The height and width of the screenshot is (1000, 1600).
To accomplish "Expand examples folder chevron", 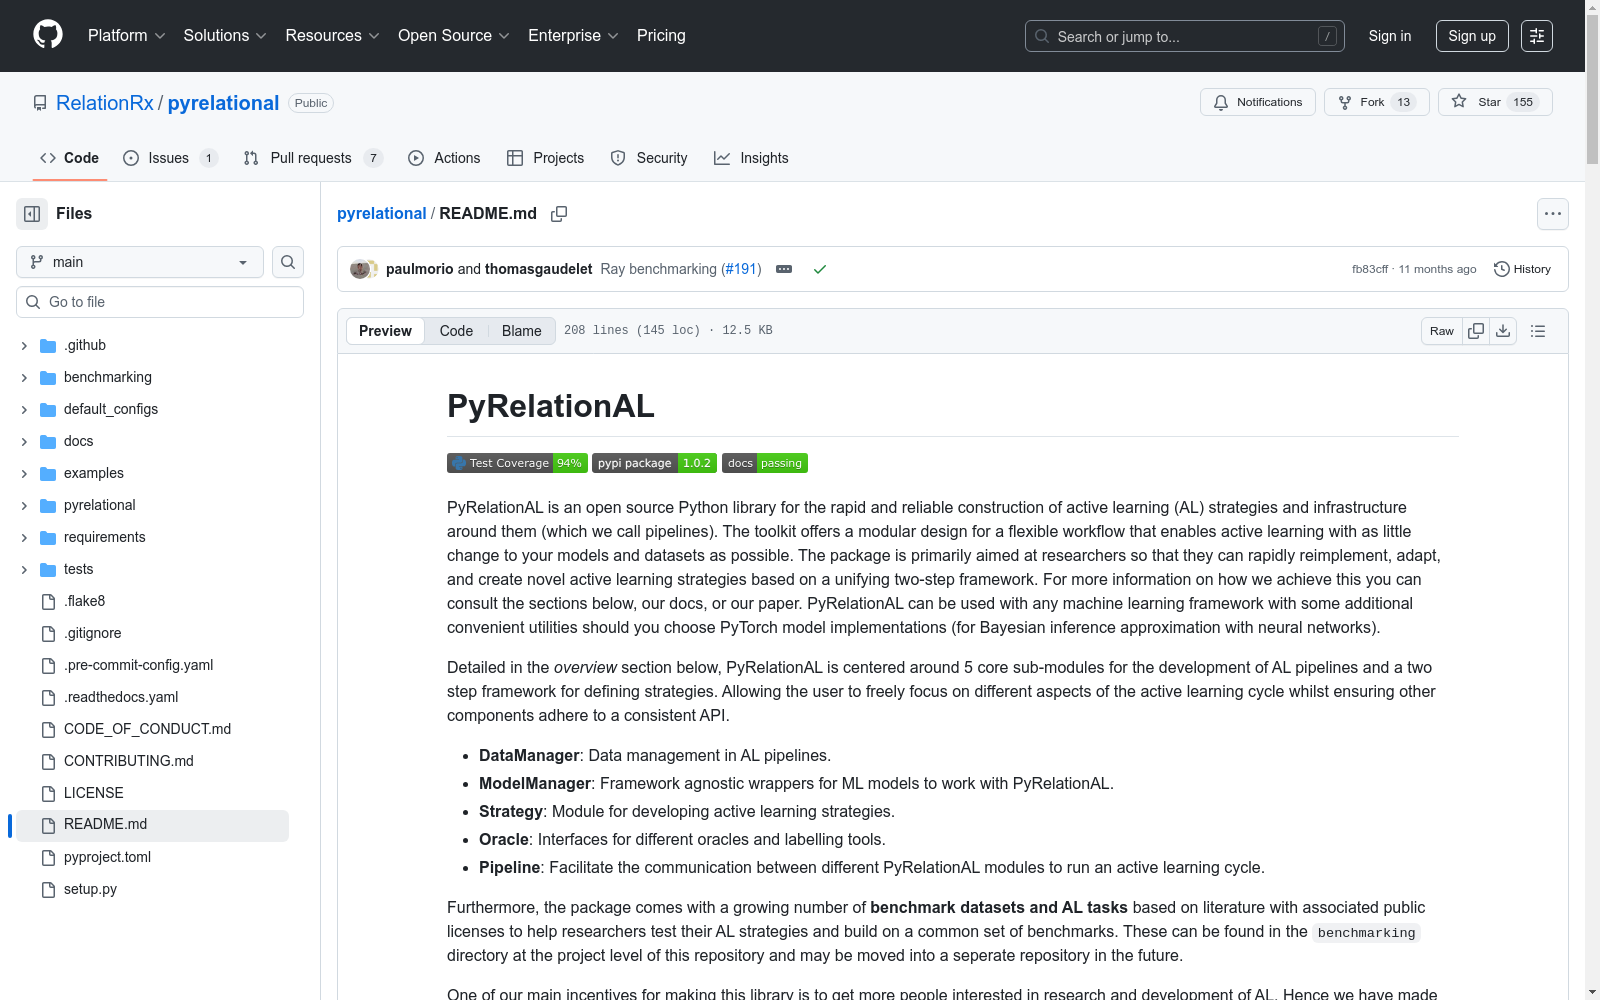I will pyautogui.click(x=24, y=474).
